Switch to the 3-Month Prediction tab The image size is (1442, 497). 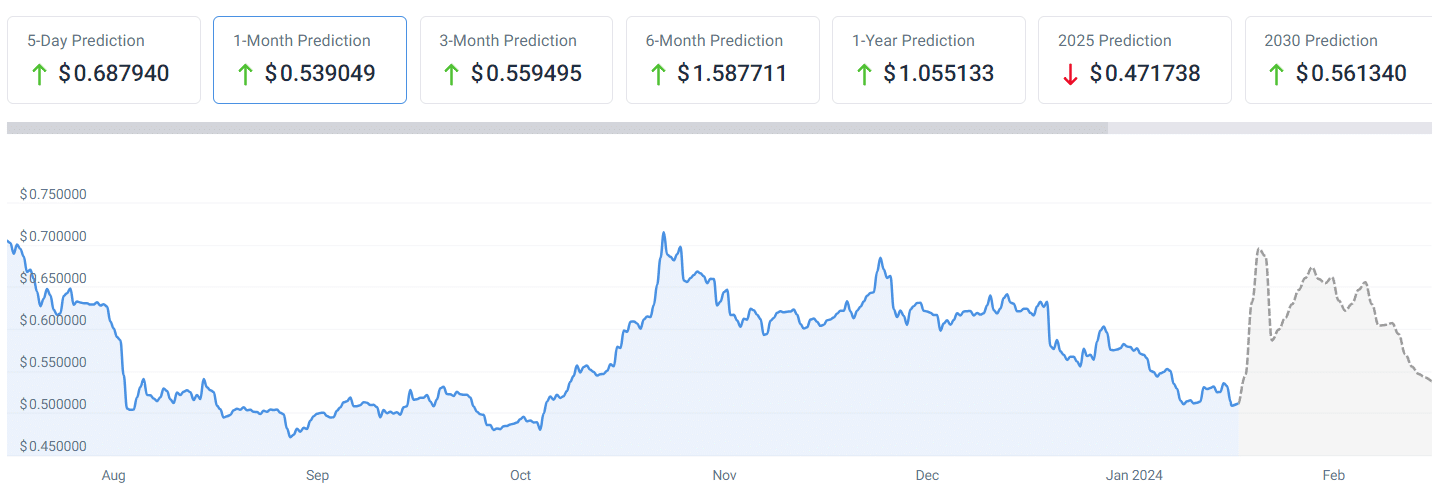tap(516, 59)
